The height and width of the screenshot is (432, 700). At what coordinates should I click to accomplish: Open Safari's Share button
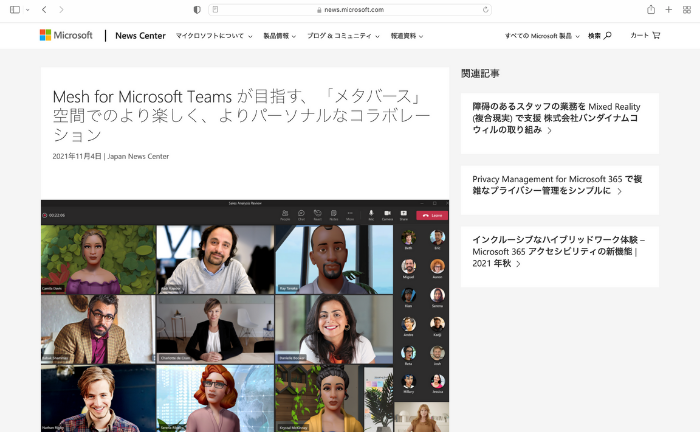click(x=651, y=9)
